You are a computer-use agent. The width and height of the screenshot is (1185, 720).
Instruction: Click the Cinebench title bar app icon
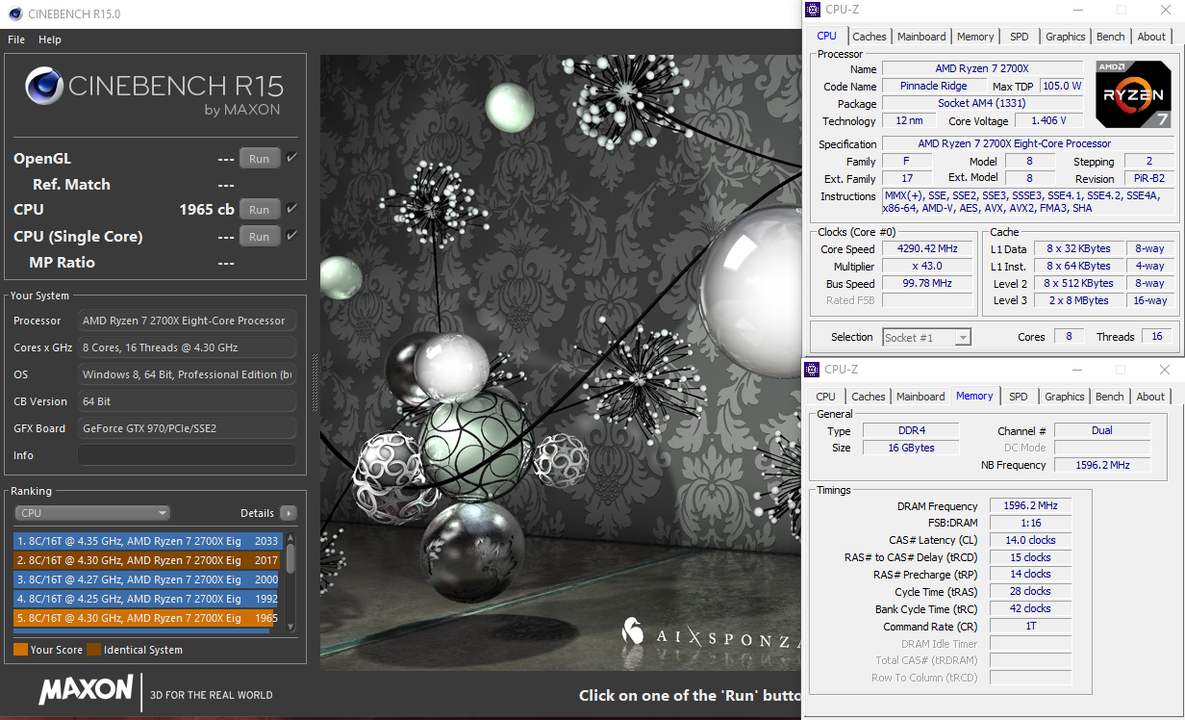[x=15, y=14]
